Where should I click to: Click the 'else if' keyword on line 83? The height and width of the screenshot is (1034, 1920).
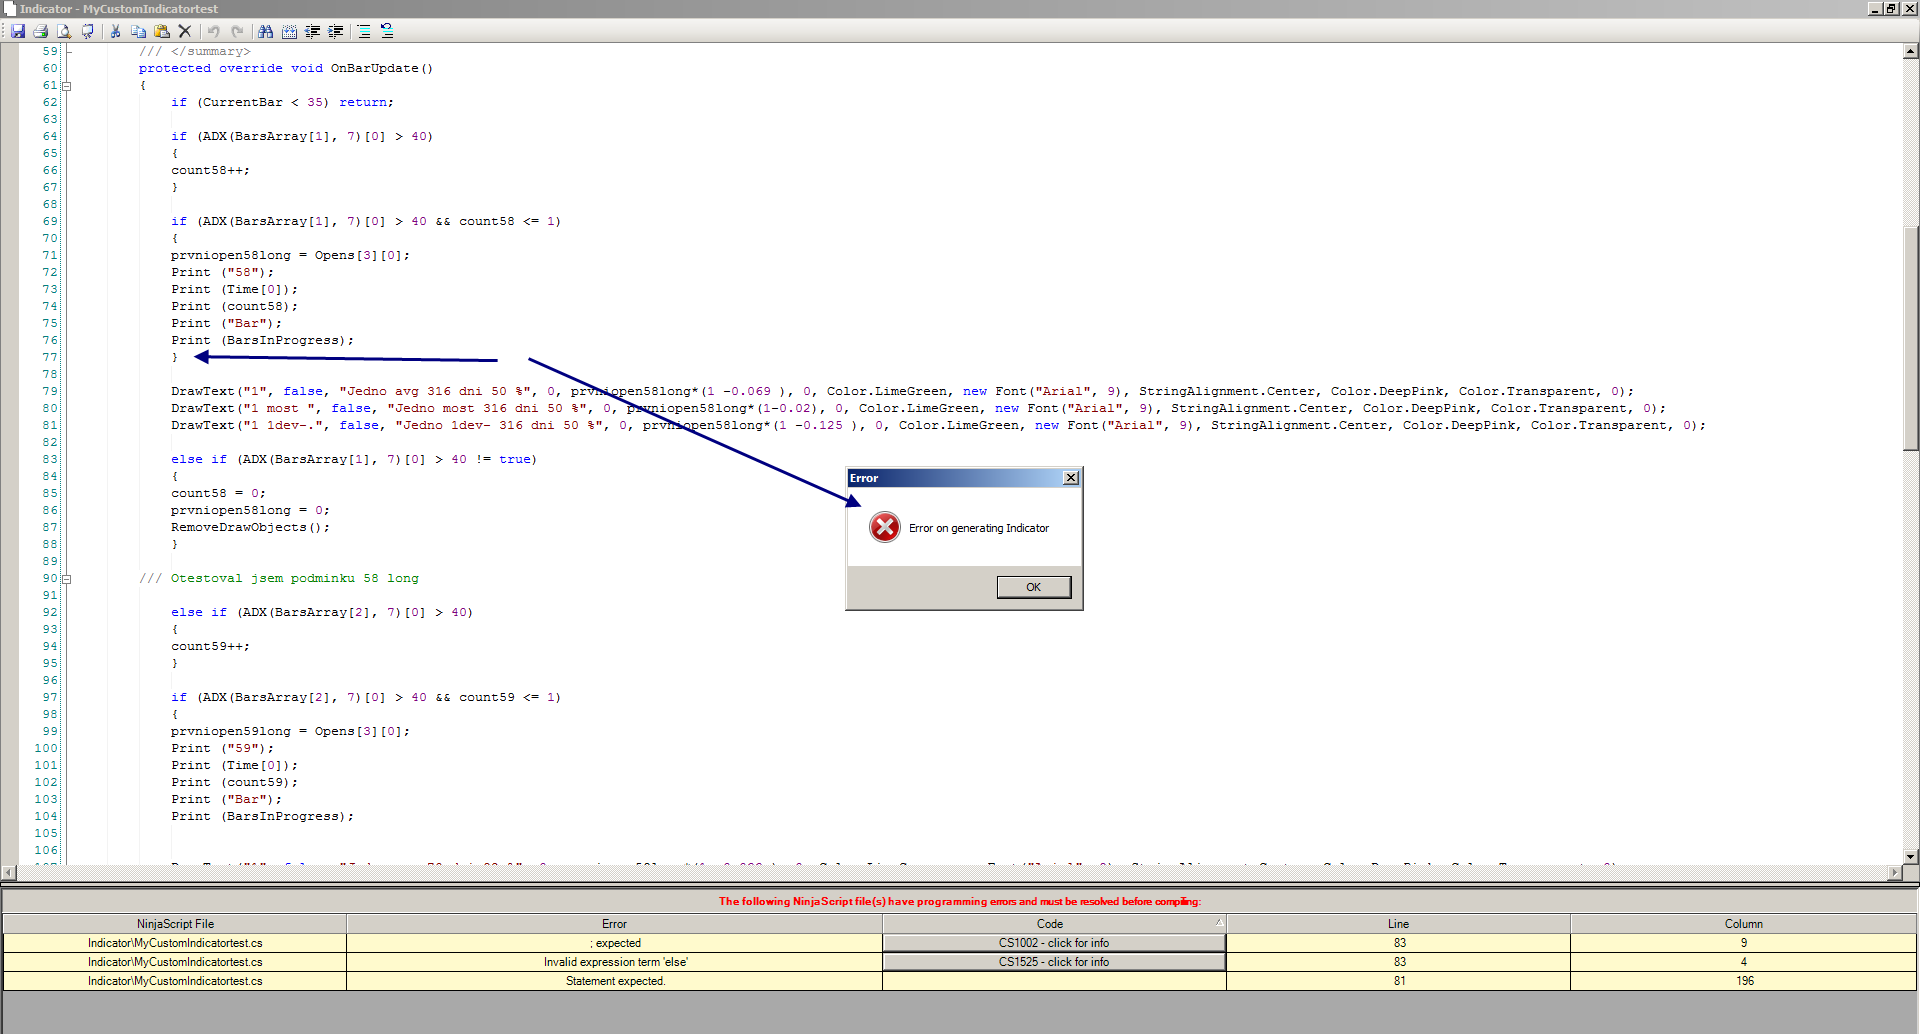click(x=199, y=459)
